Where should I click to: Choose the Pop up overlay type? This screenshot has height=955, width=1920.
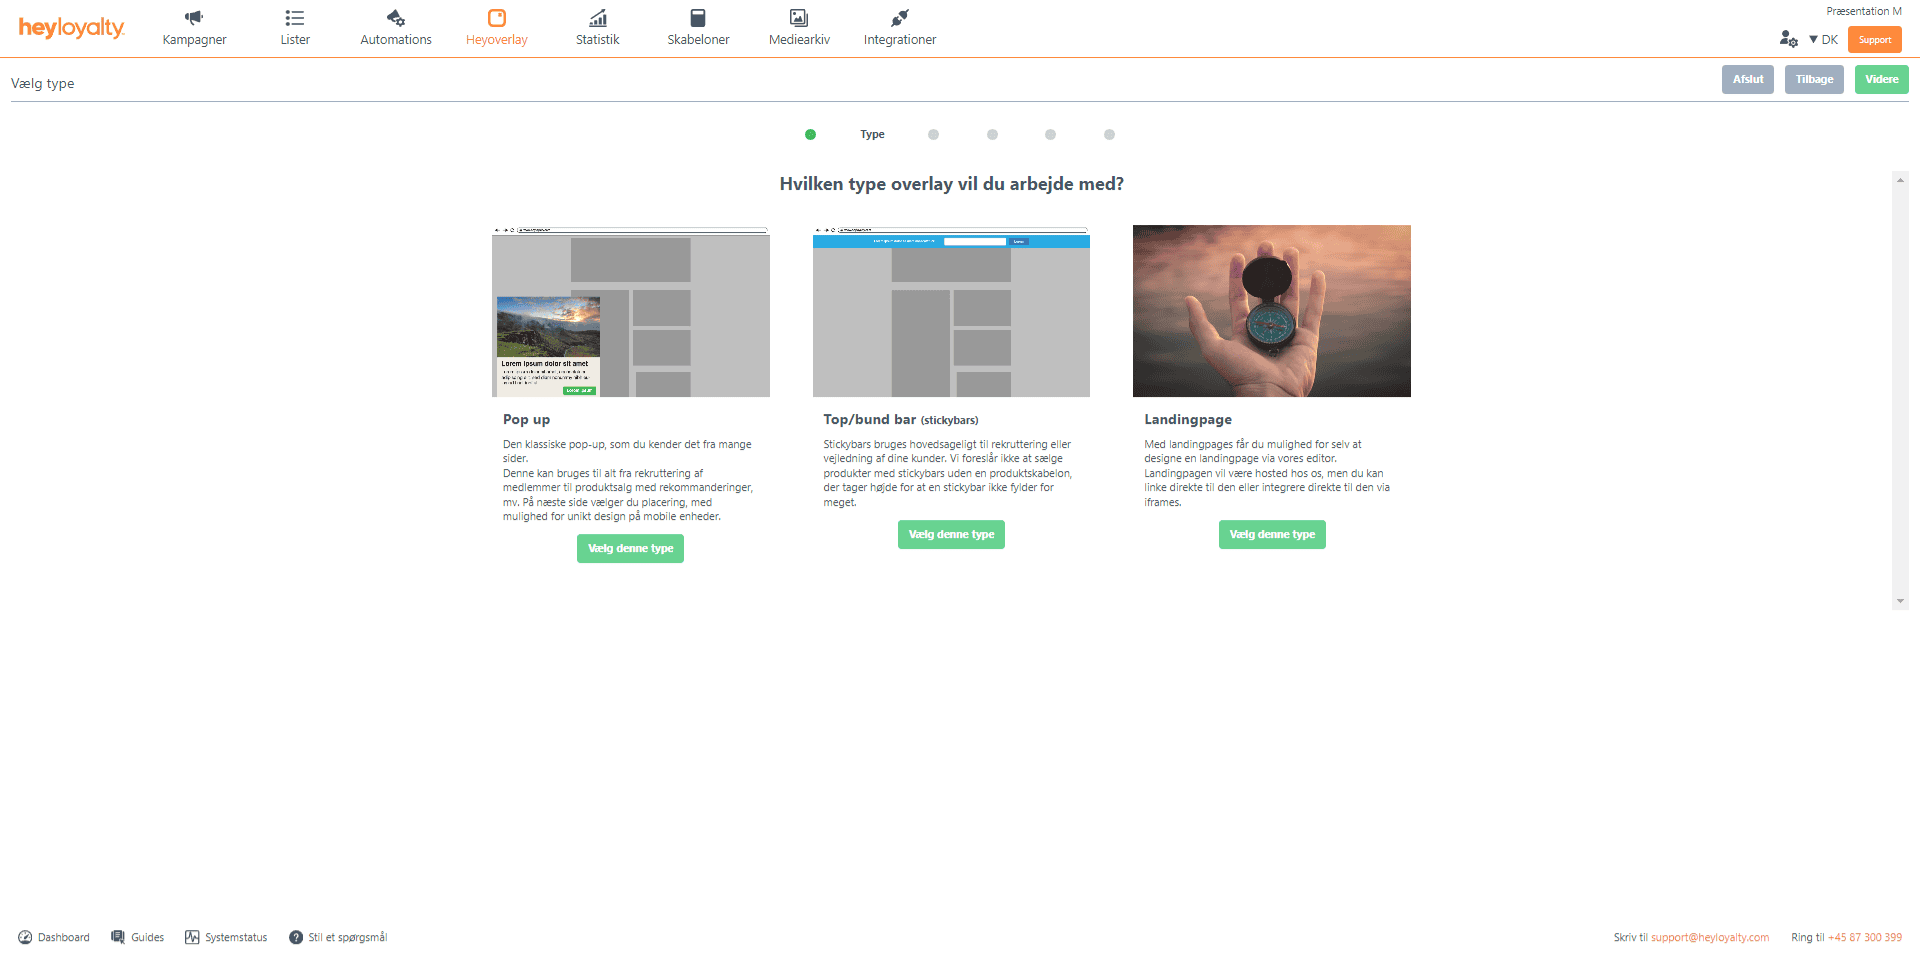630,549
